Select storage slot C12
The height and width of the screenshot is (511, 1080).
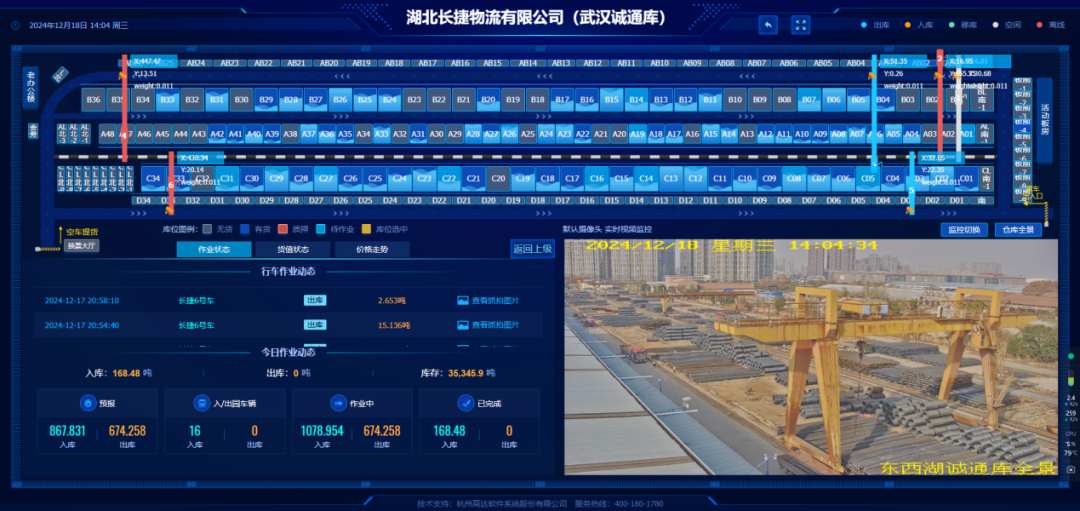tap(695, 178)
